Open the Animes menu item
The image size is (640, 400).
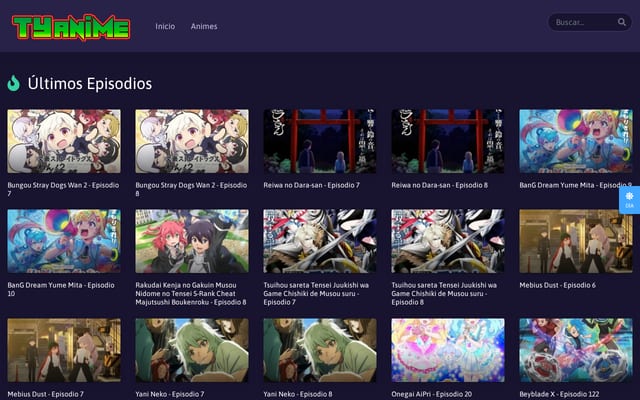click(x=204, y=26)
